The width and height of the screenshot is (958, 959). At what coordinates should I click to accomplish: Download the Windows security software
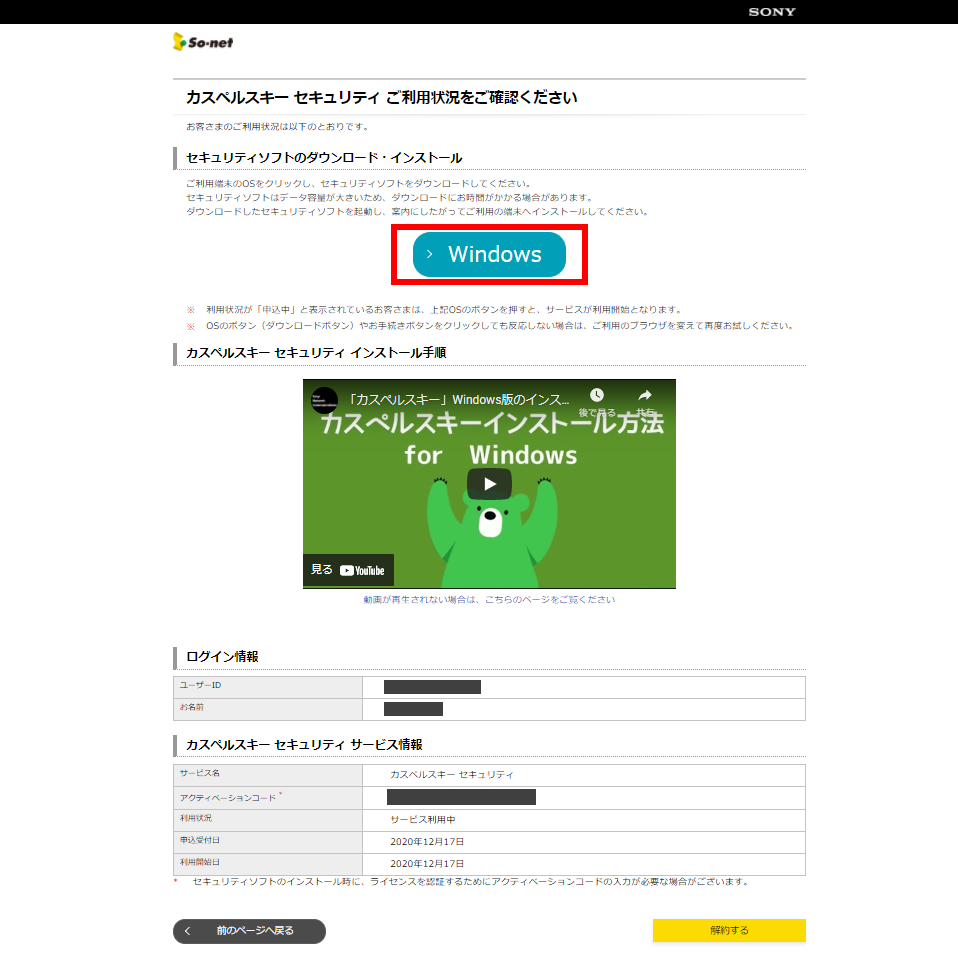click(489, 254)
